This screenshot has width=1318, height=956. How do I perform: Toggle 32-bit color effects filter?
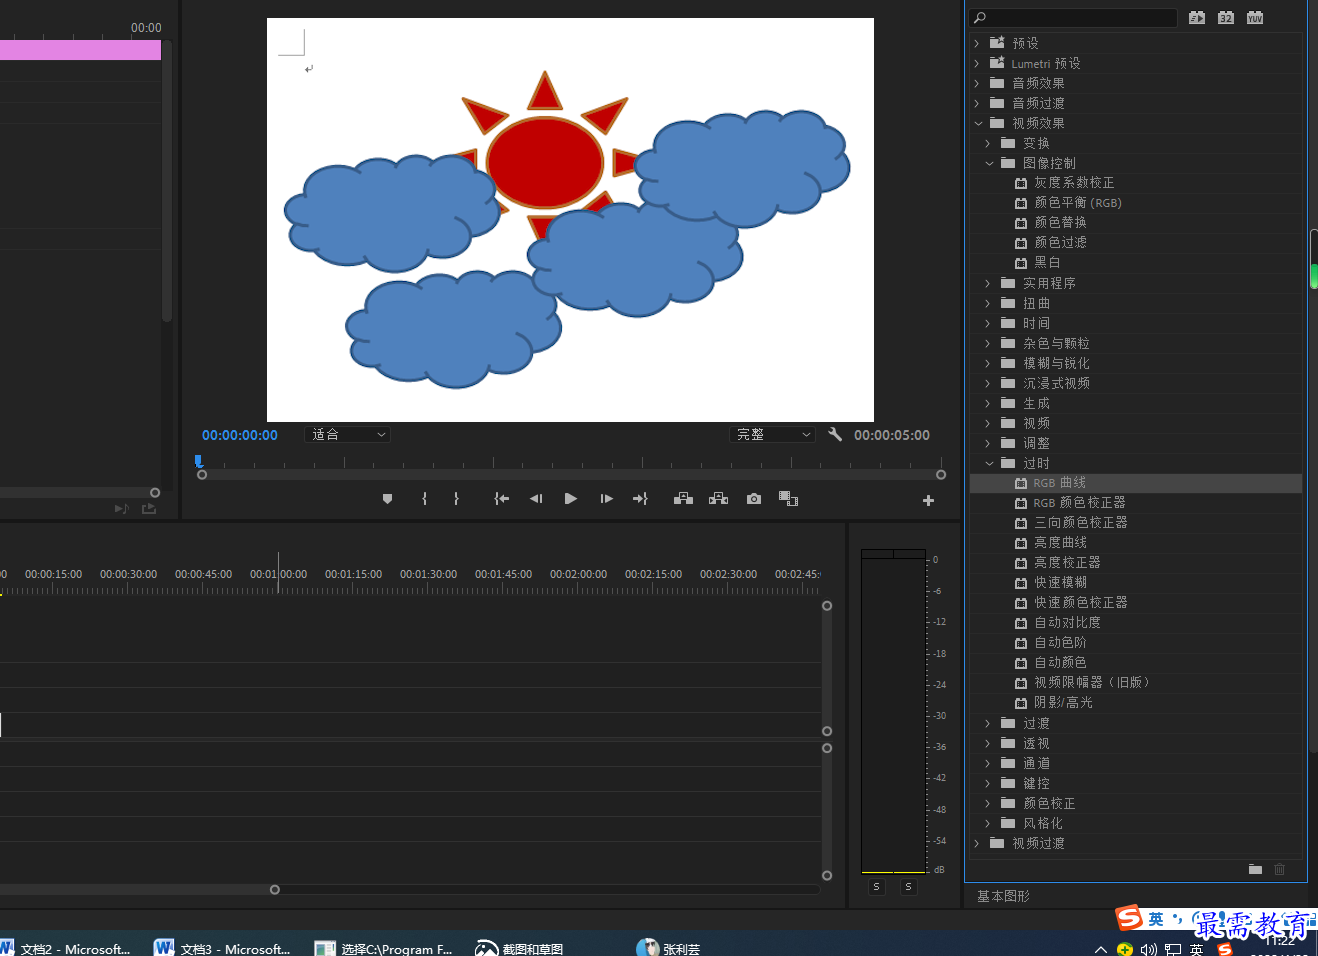1226,17
